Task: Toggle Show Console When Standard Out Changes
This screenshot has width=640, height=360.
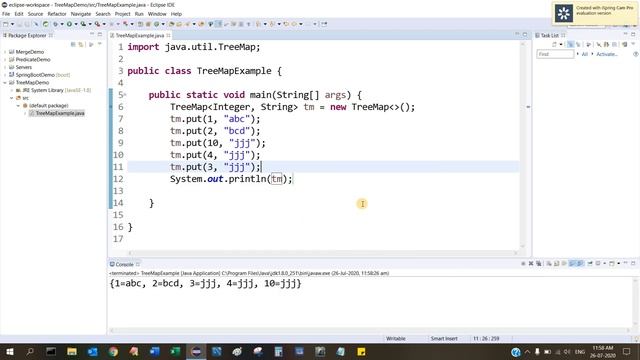Action: coord(573,264)
